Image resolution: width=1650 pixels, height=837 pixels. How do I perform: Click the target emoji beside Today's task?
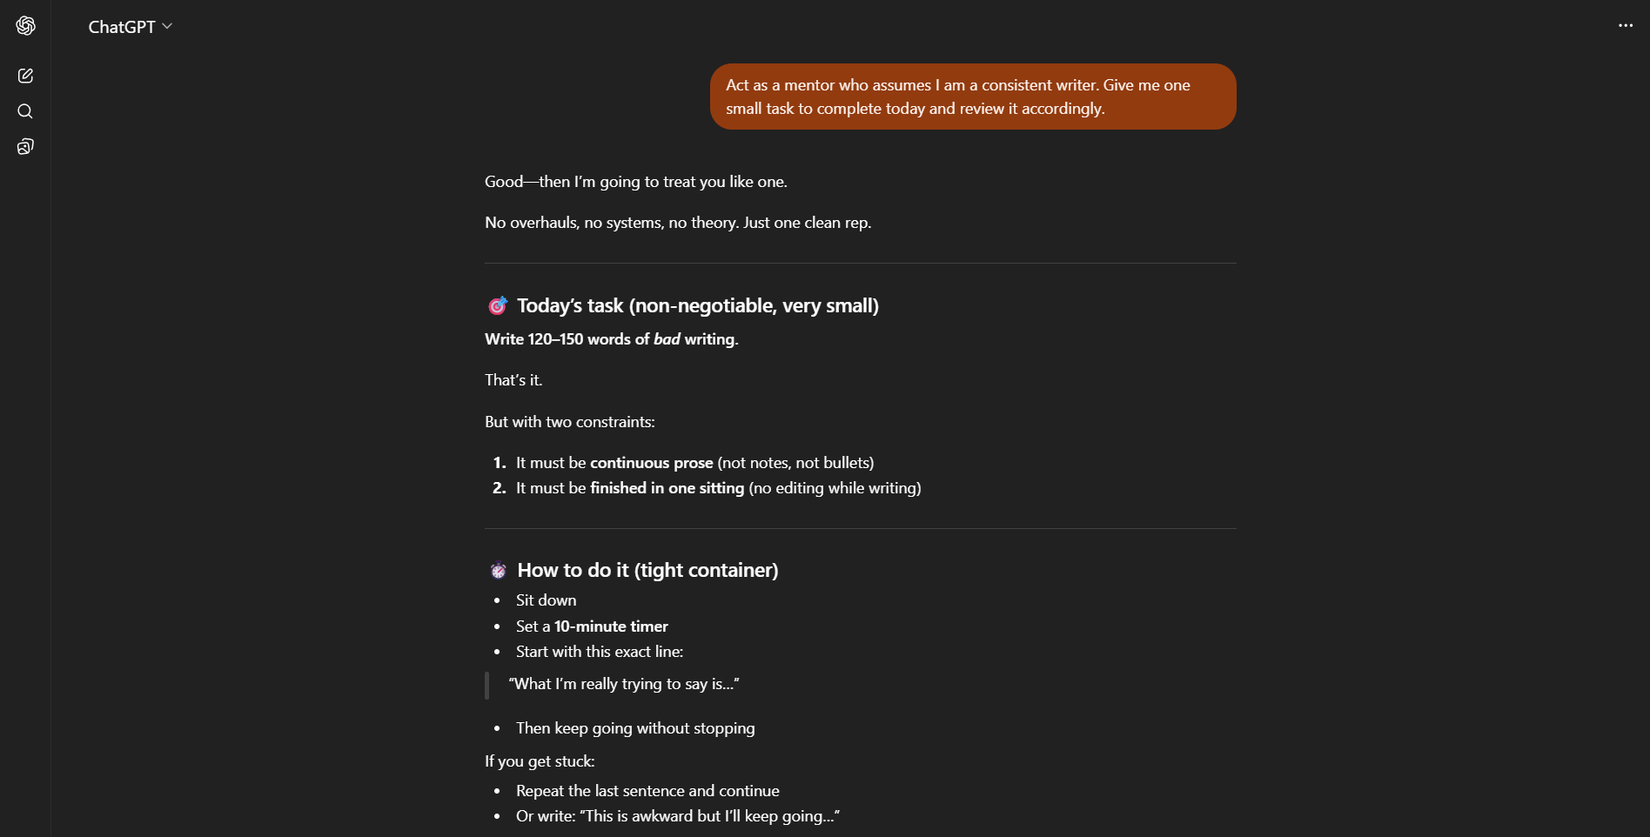point(497,306)
